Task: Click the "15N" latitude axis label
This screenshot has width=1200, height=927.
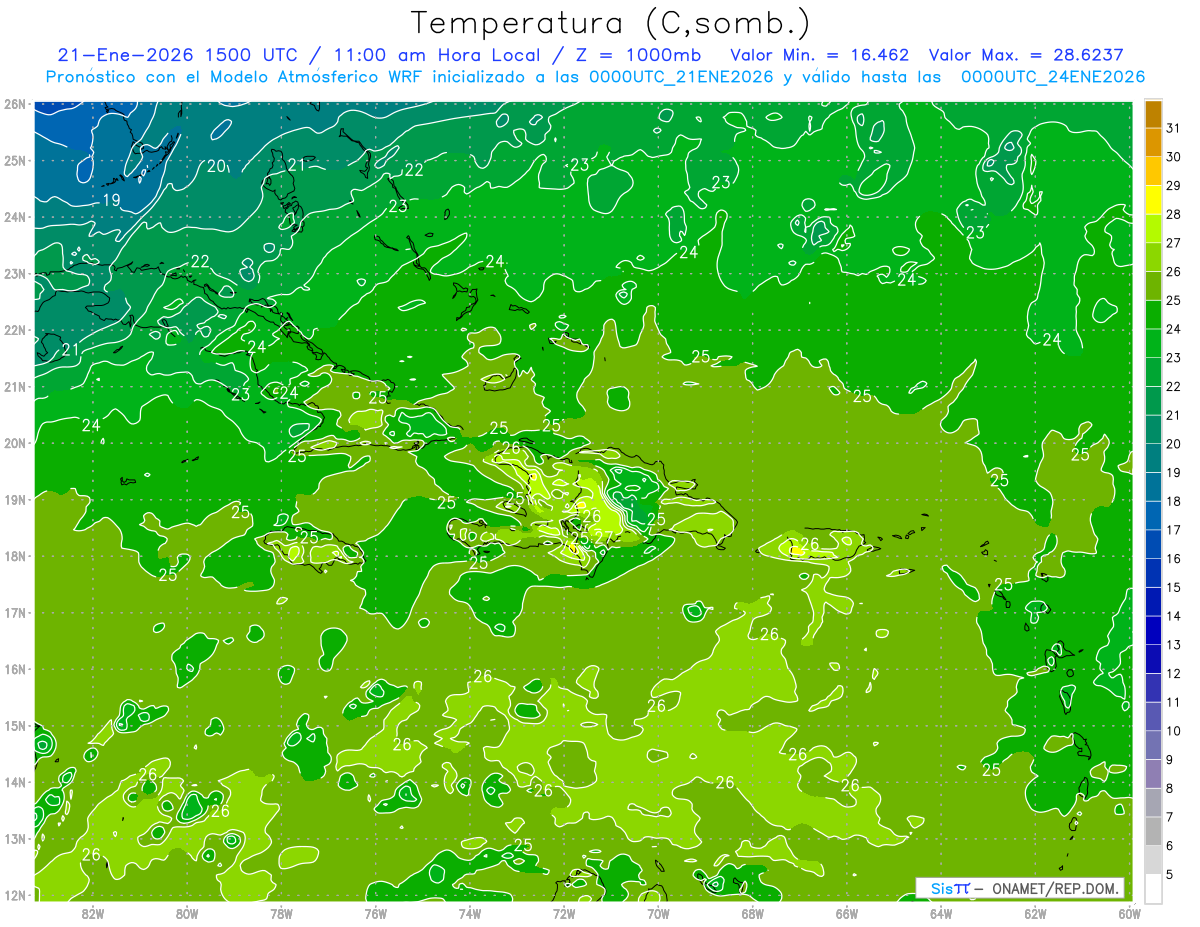Action: click(15, 725)
